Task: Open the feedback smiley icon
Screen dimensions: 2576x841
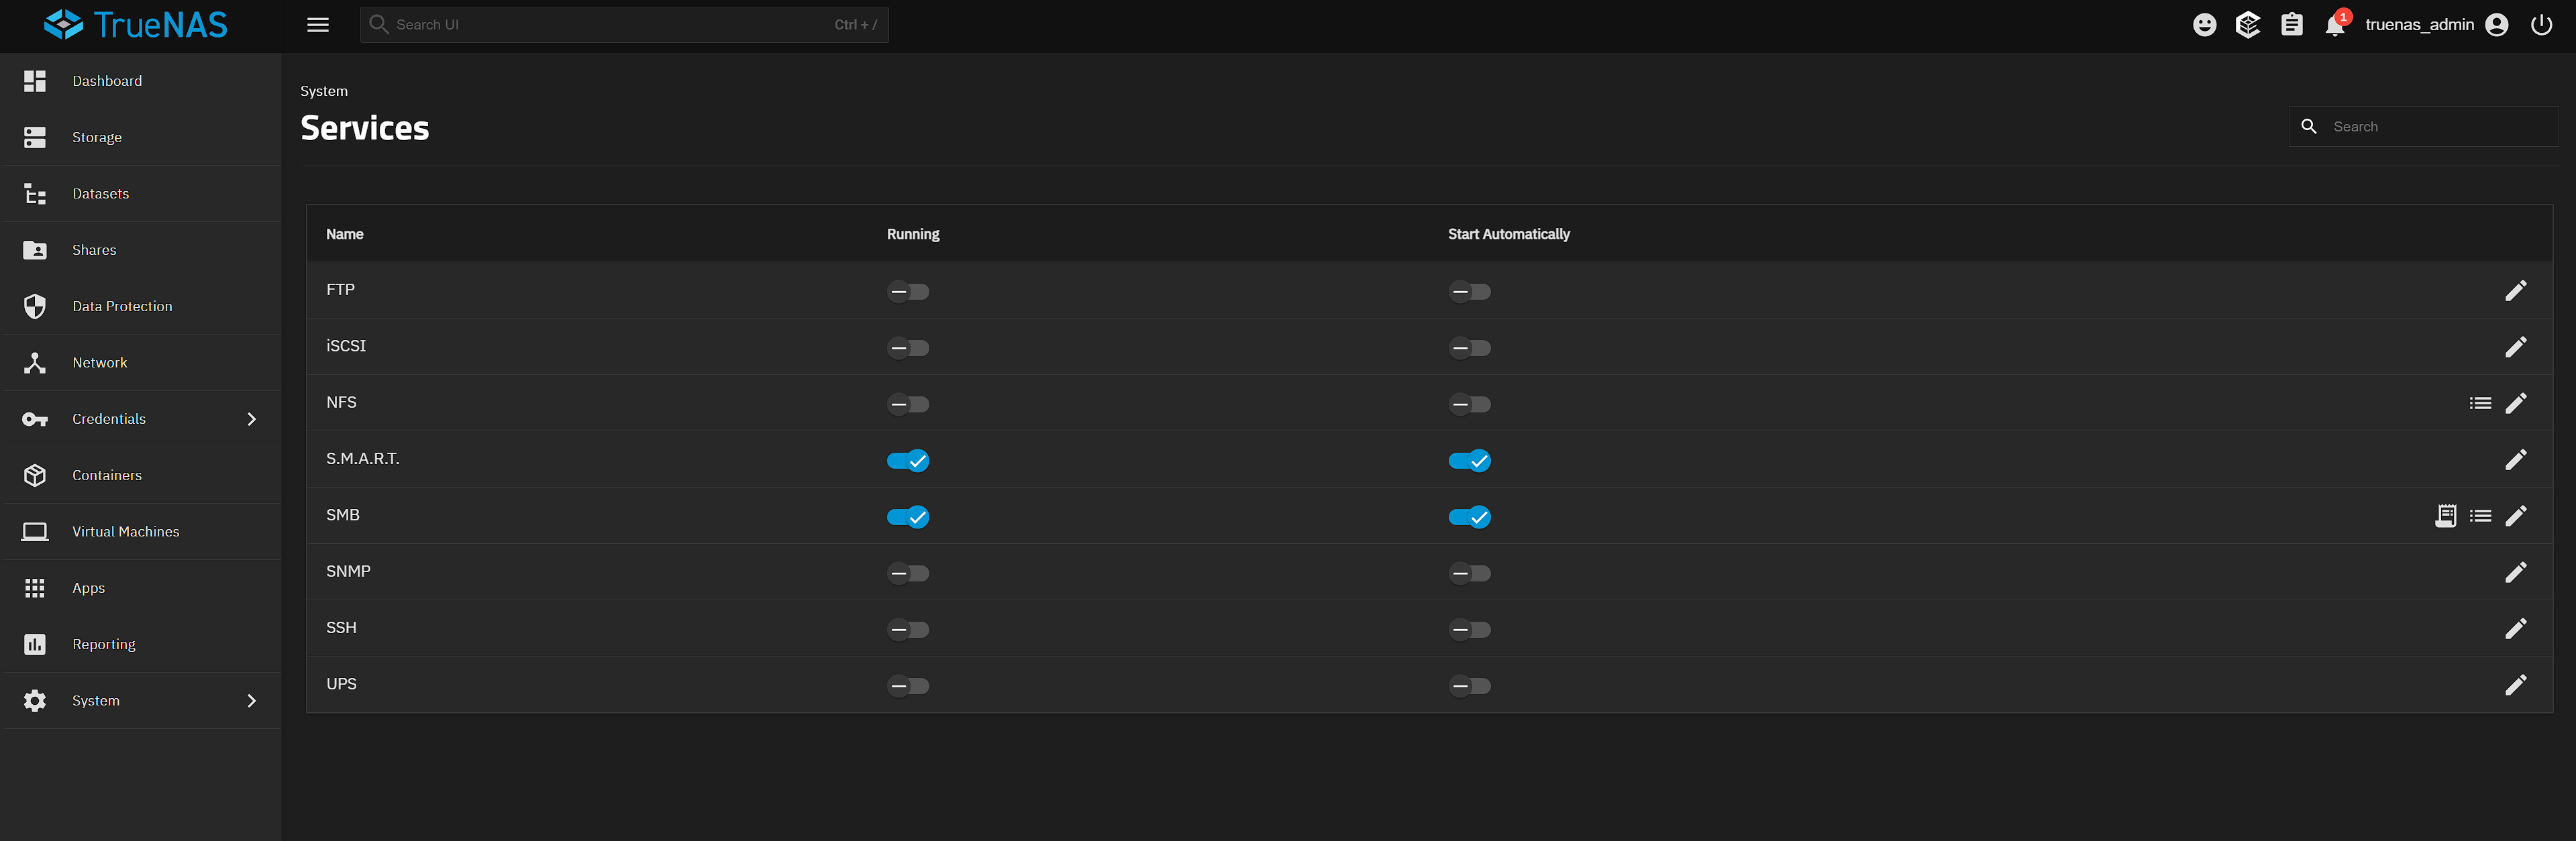Action: (2204, 25)
